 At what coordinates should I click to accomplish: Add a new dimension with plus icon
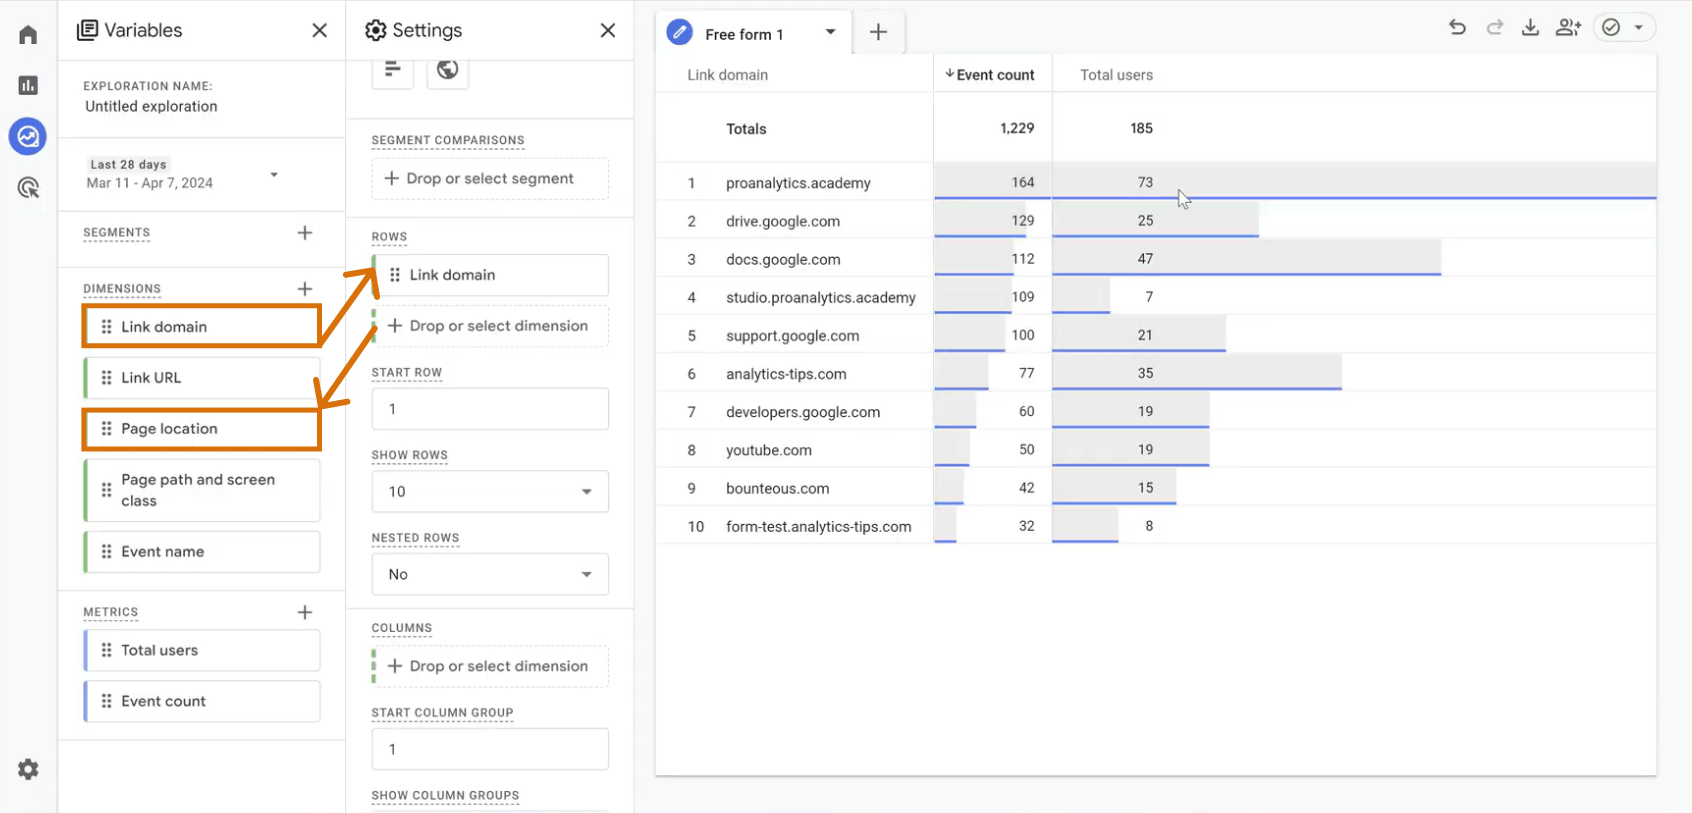[305, 289]
